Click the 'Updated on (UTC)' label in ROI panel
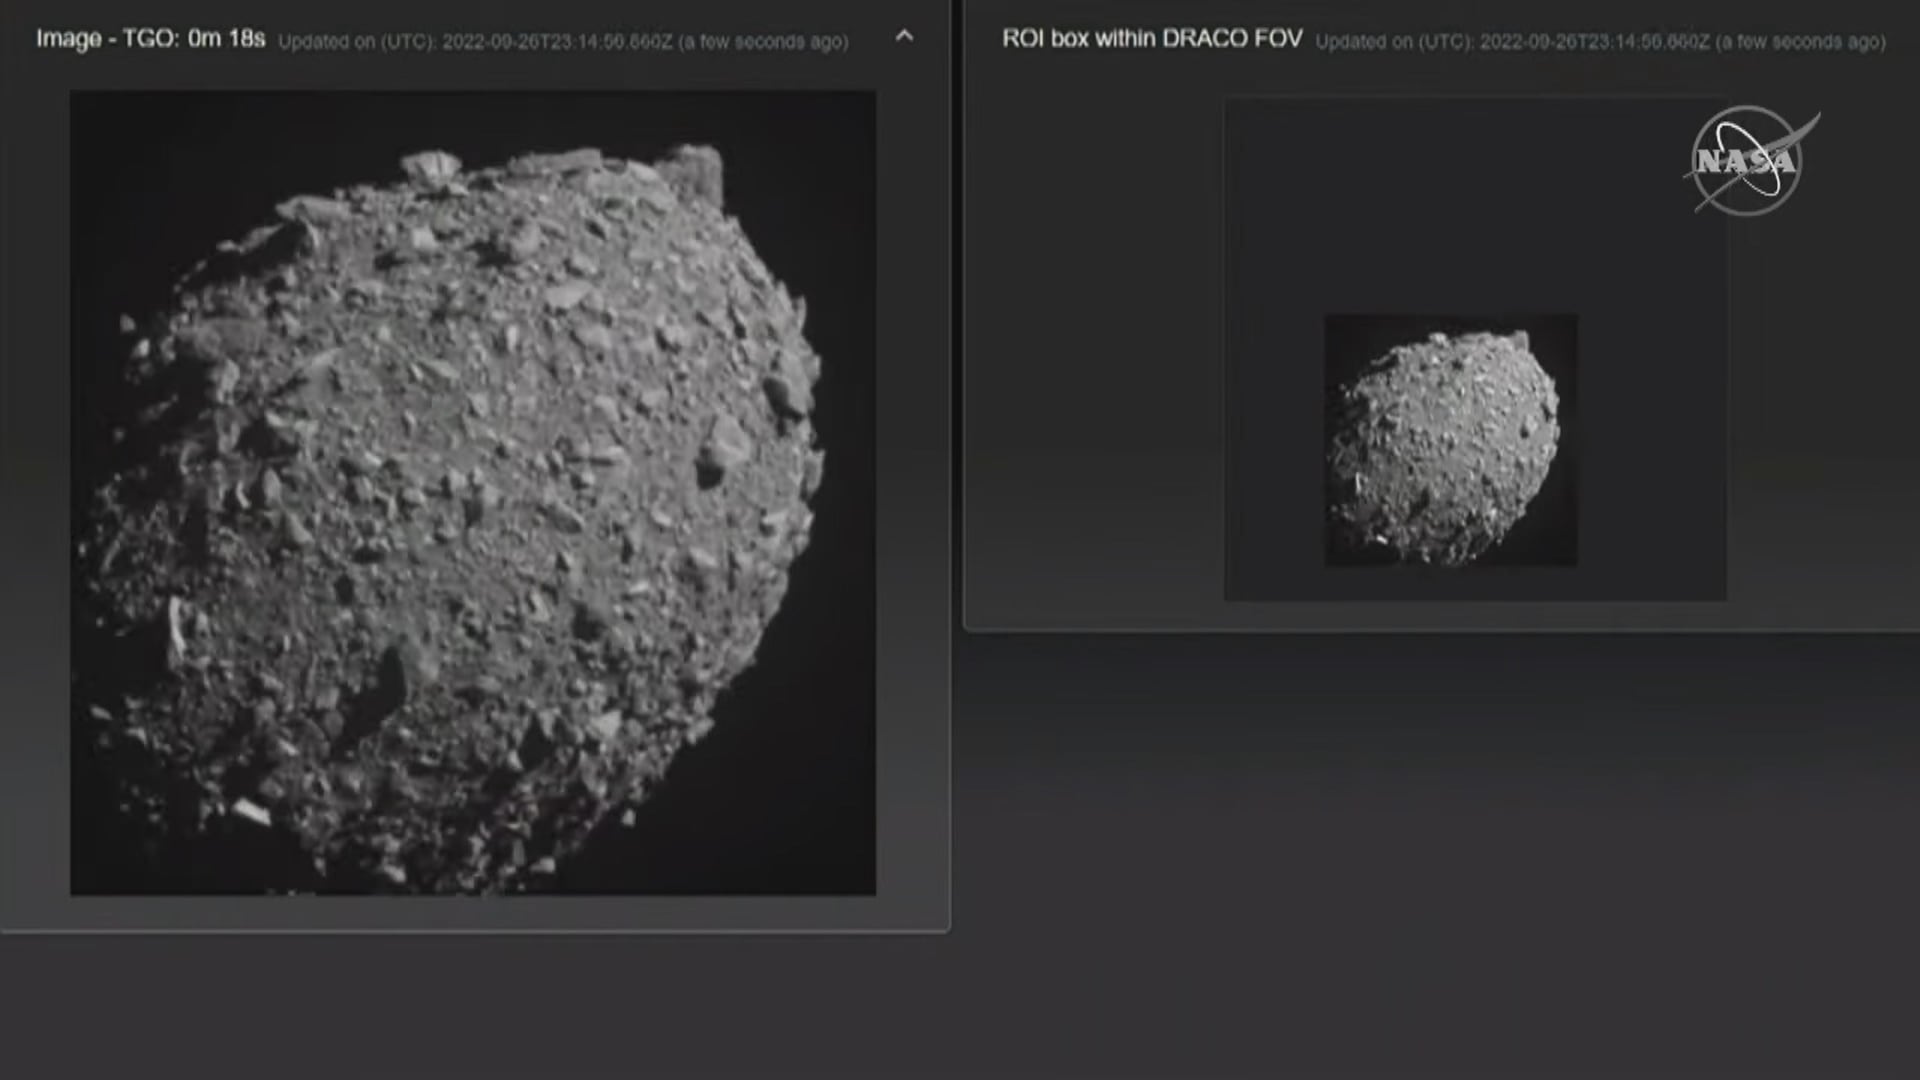The image size is (1920, 1080). 1393,42
